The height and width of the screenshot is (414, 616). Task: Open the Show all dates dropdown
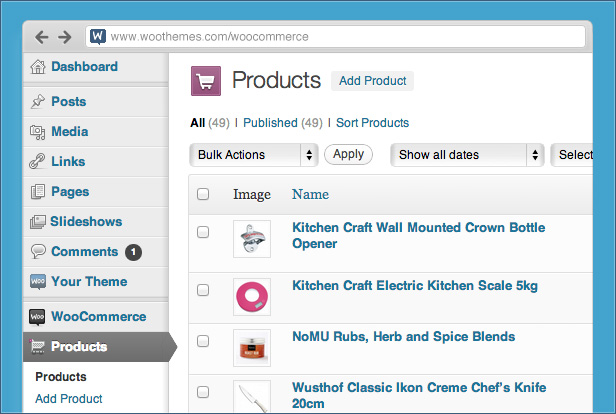[467, 155]
